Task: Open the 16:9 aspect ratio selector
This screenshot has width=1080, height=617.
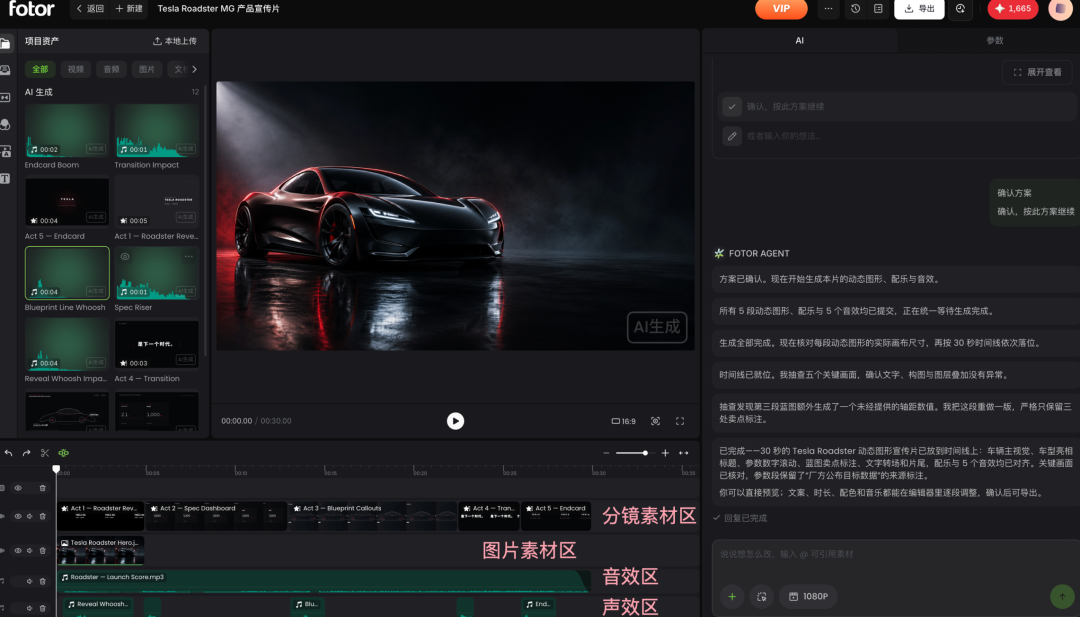Action: tap(623, 421)
